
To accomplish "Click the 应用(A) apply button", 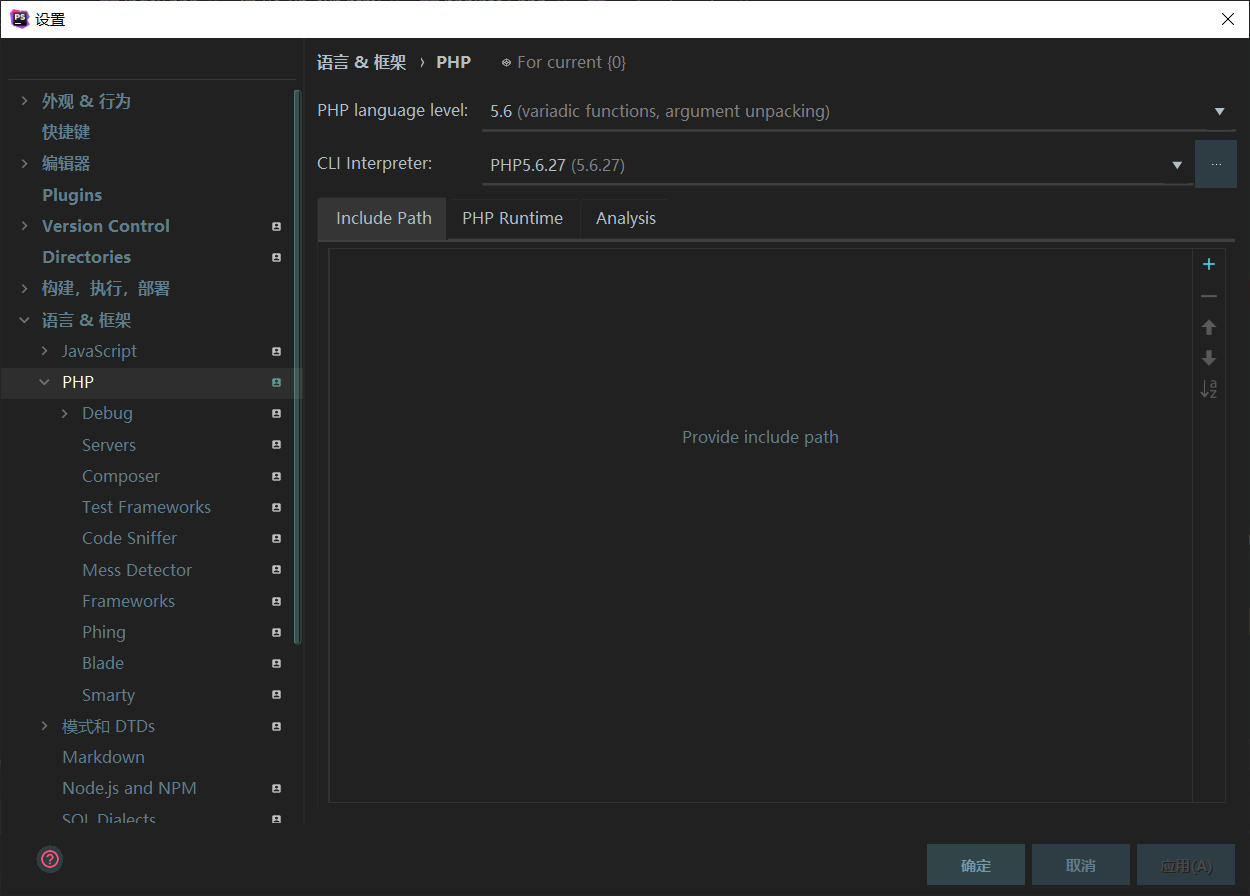I will [1186, 865].
